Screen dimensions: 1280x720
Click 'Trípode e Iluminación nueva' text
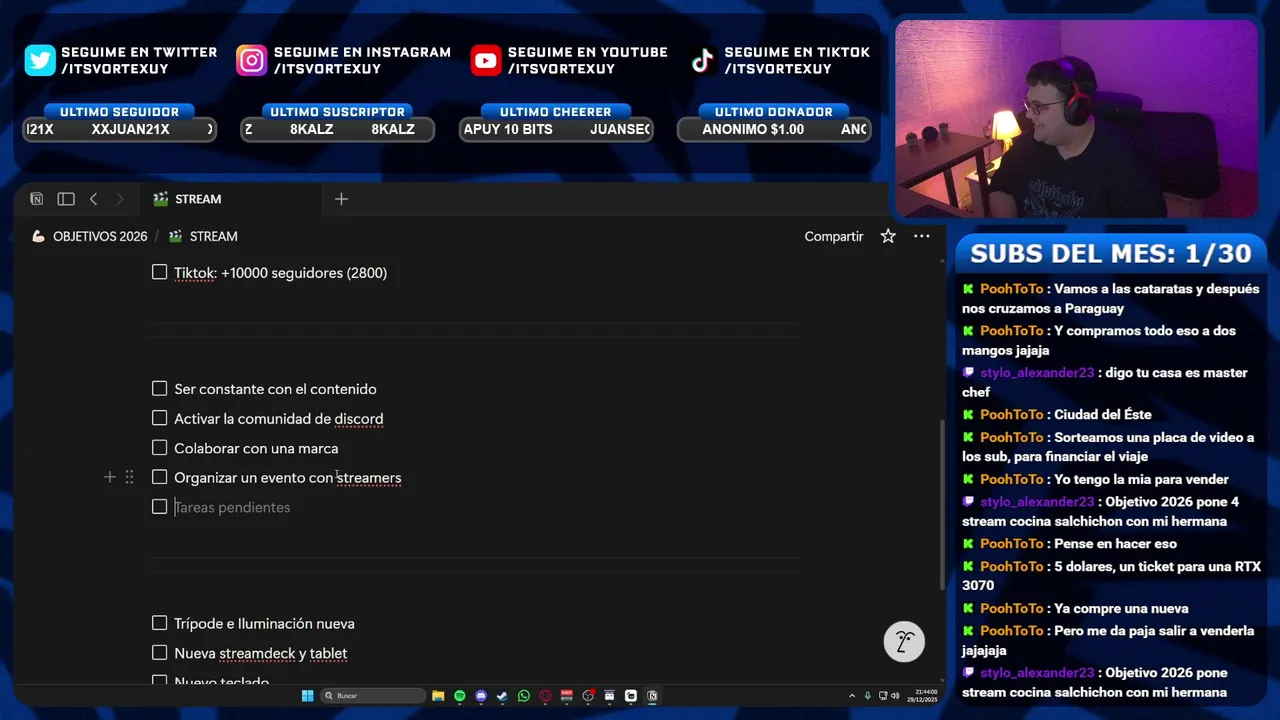pos(264,624)
